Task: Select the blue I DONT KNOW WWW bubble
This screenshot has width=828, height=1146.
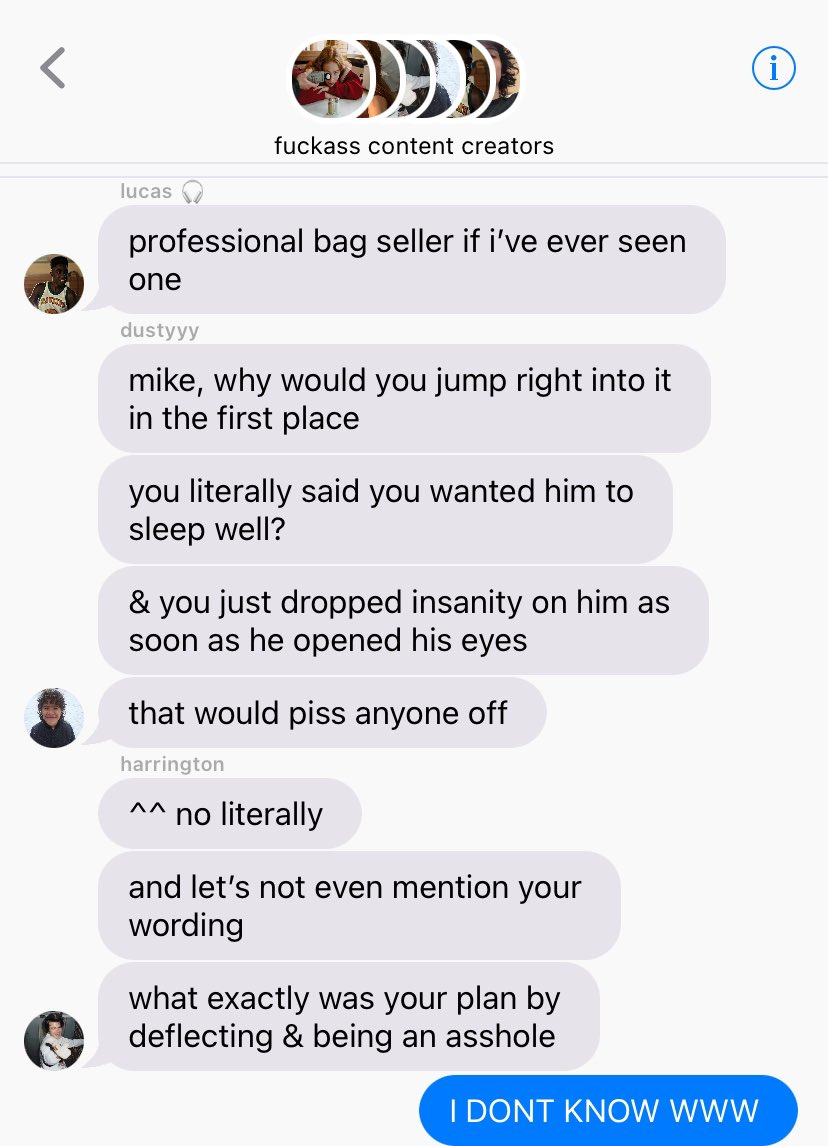Action: point(608,1110)
